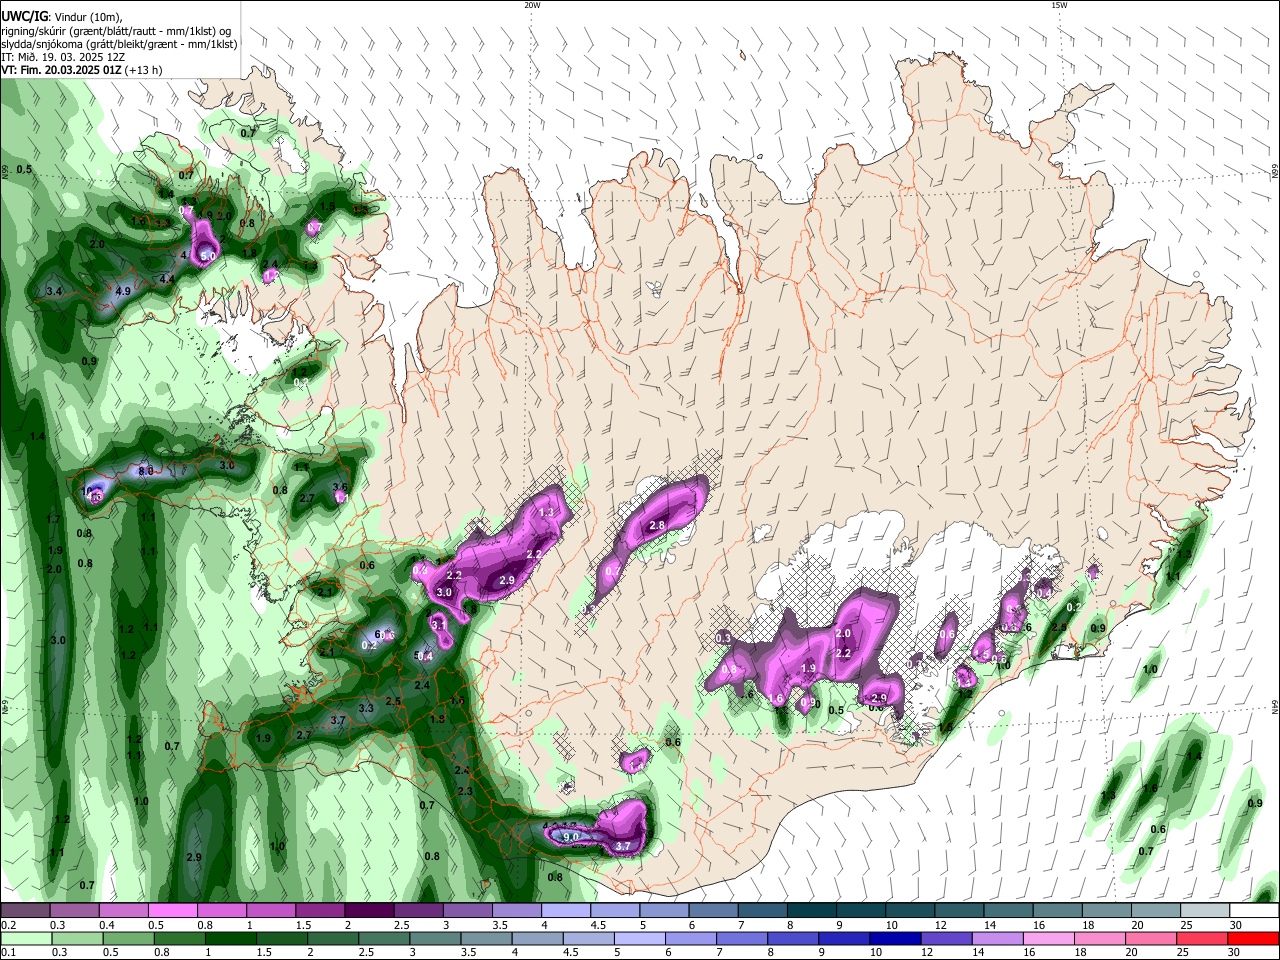This screenshot has width=1280, height=960.
Task: Select the upper legend row 25 light gray swatch
Action: tap(1206, 910)
